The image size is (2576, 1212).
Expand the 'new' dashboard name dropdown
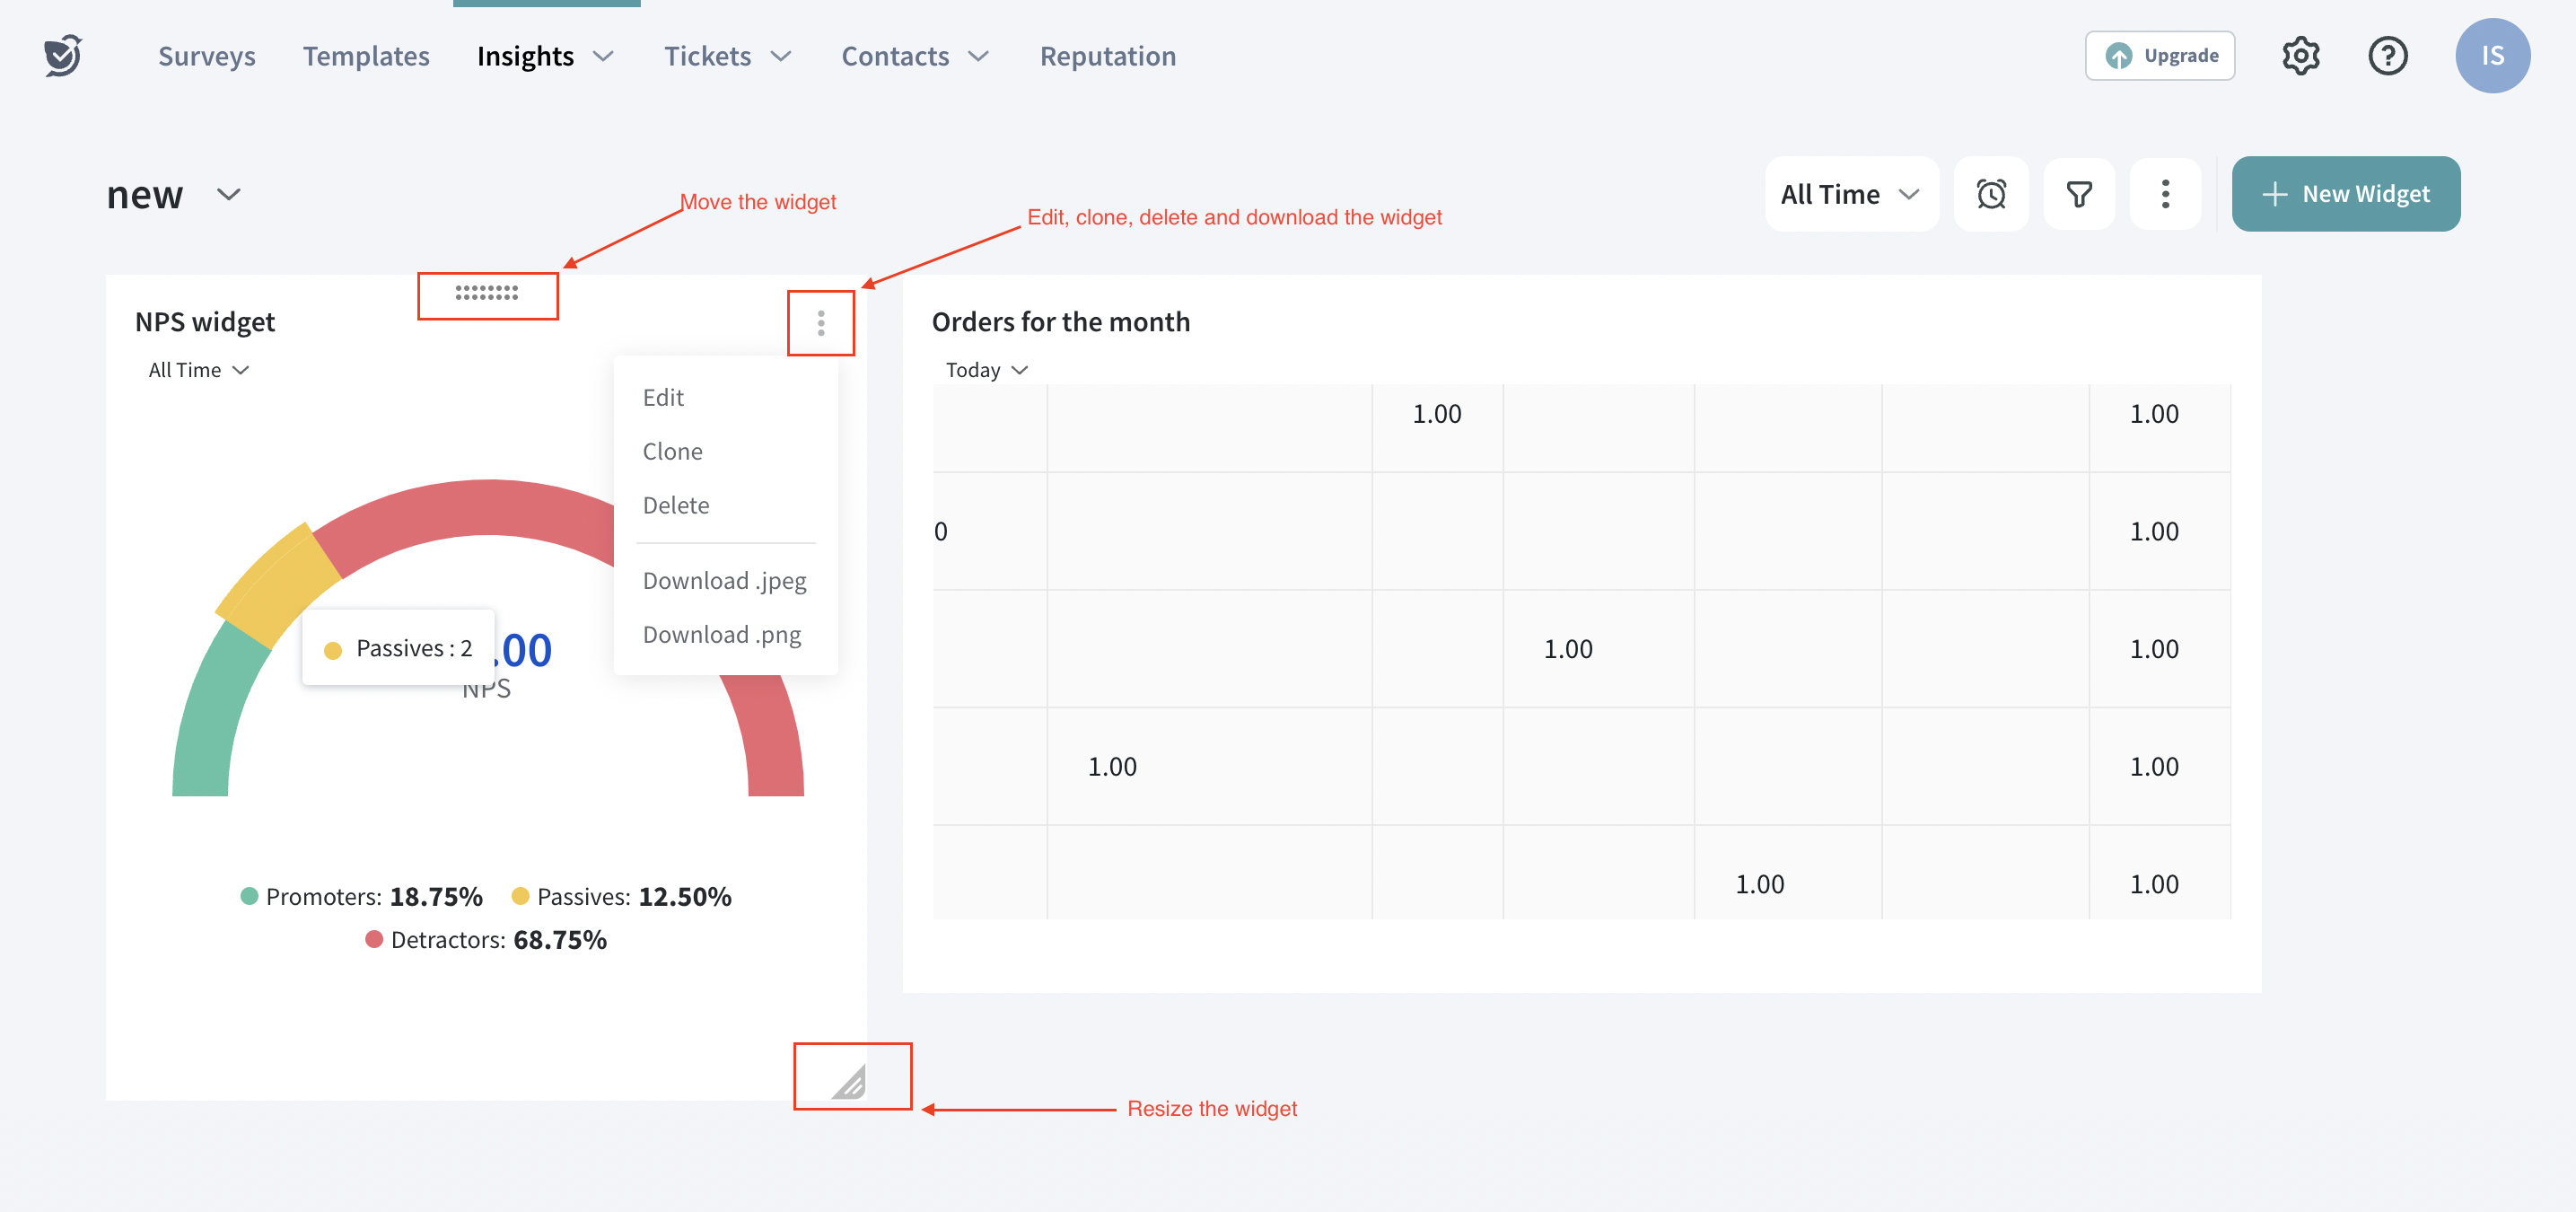click(x=228, y=194)
